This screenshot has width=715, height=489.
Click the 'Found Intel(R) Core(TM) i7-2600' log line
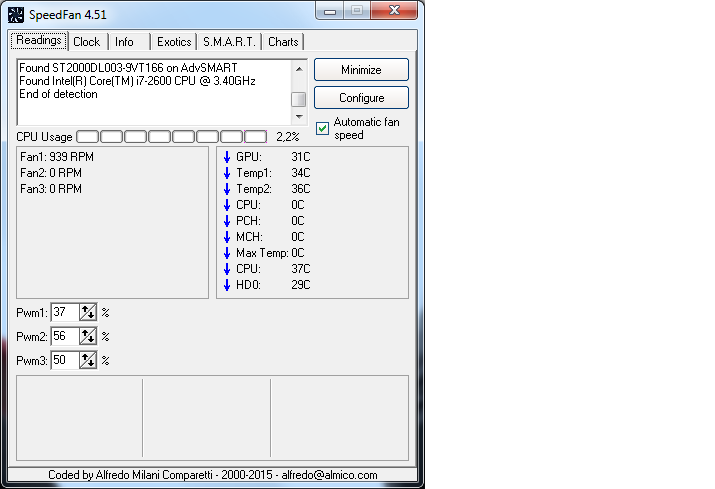point(137,81)
